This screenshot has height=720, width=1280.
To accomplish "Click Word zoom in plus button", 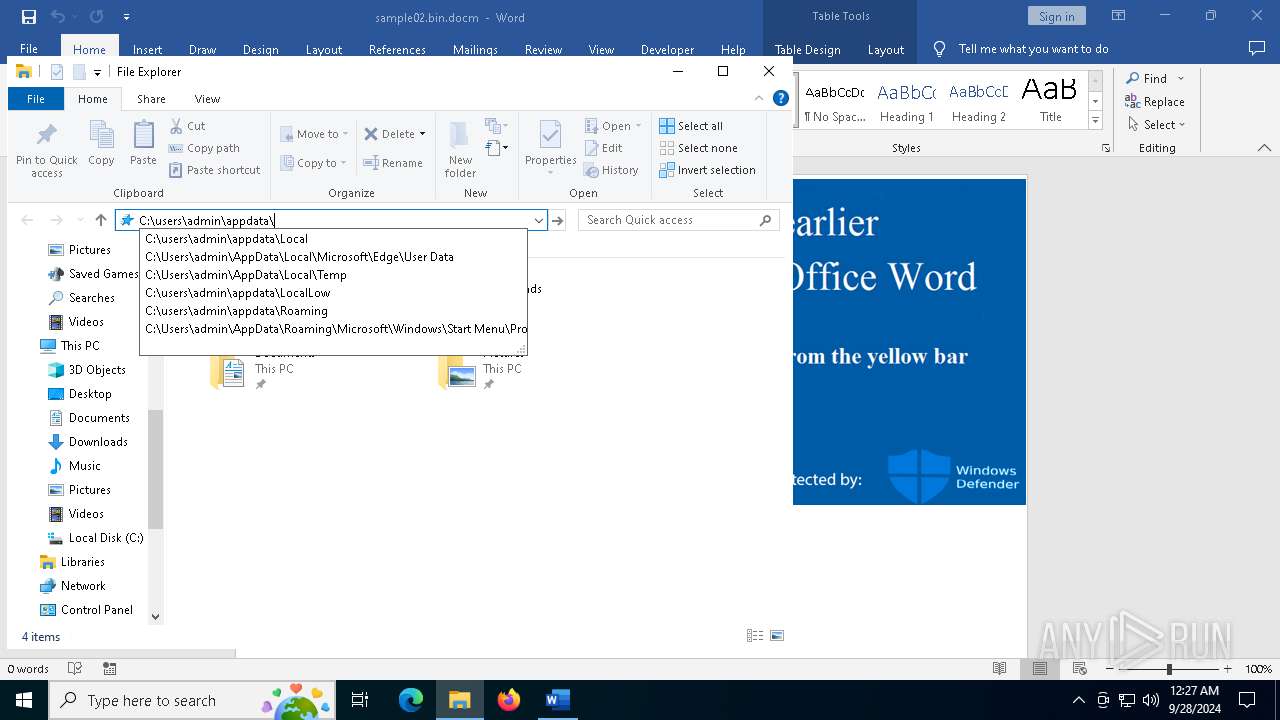I will (x=1227, y=669).
